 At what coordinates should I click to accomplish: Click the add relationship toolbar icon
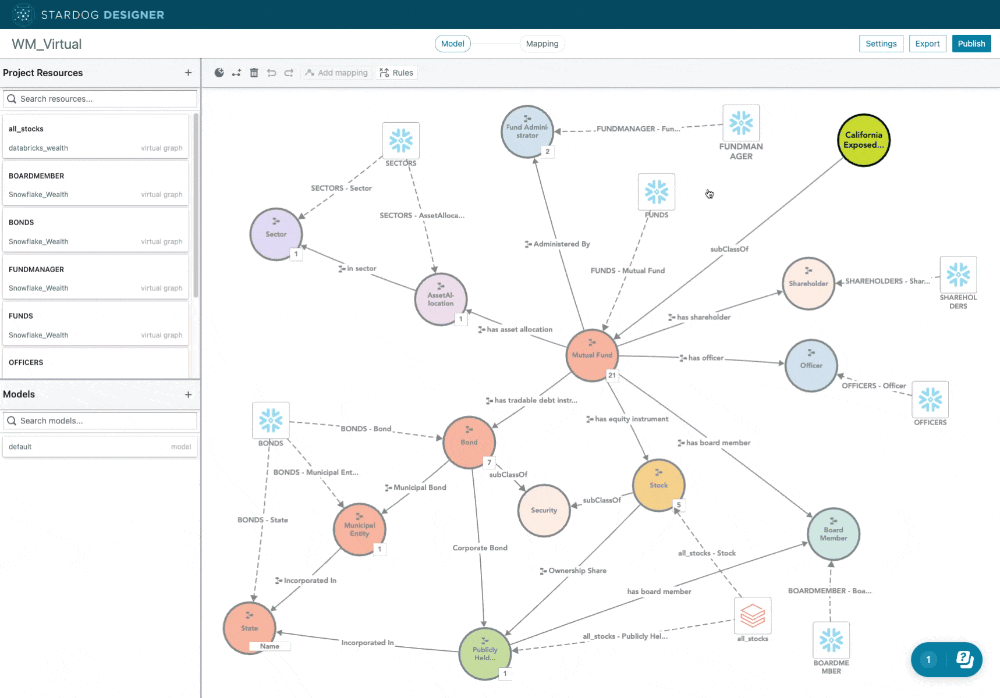click(x=237, y=73)
